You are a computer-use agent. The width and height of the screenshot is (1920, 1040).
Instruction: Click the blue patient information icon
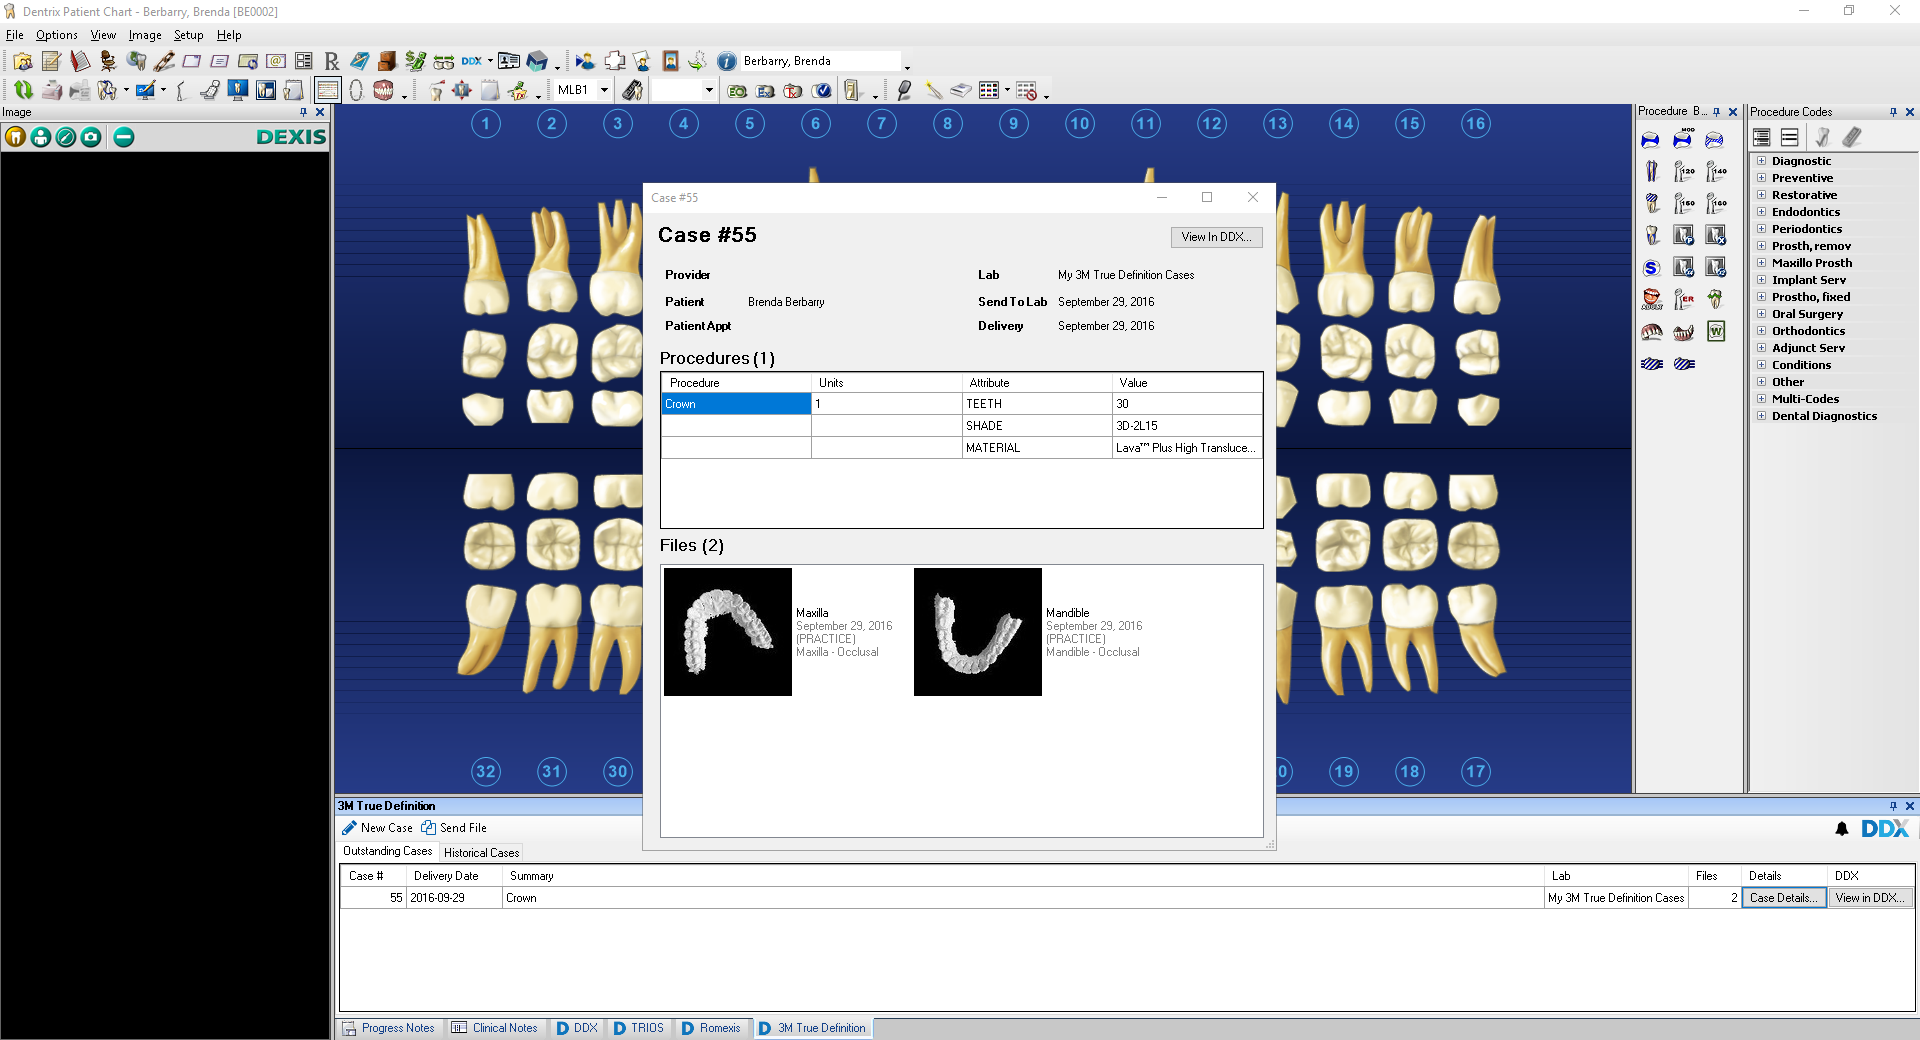[727, 62]
